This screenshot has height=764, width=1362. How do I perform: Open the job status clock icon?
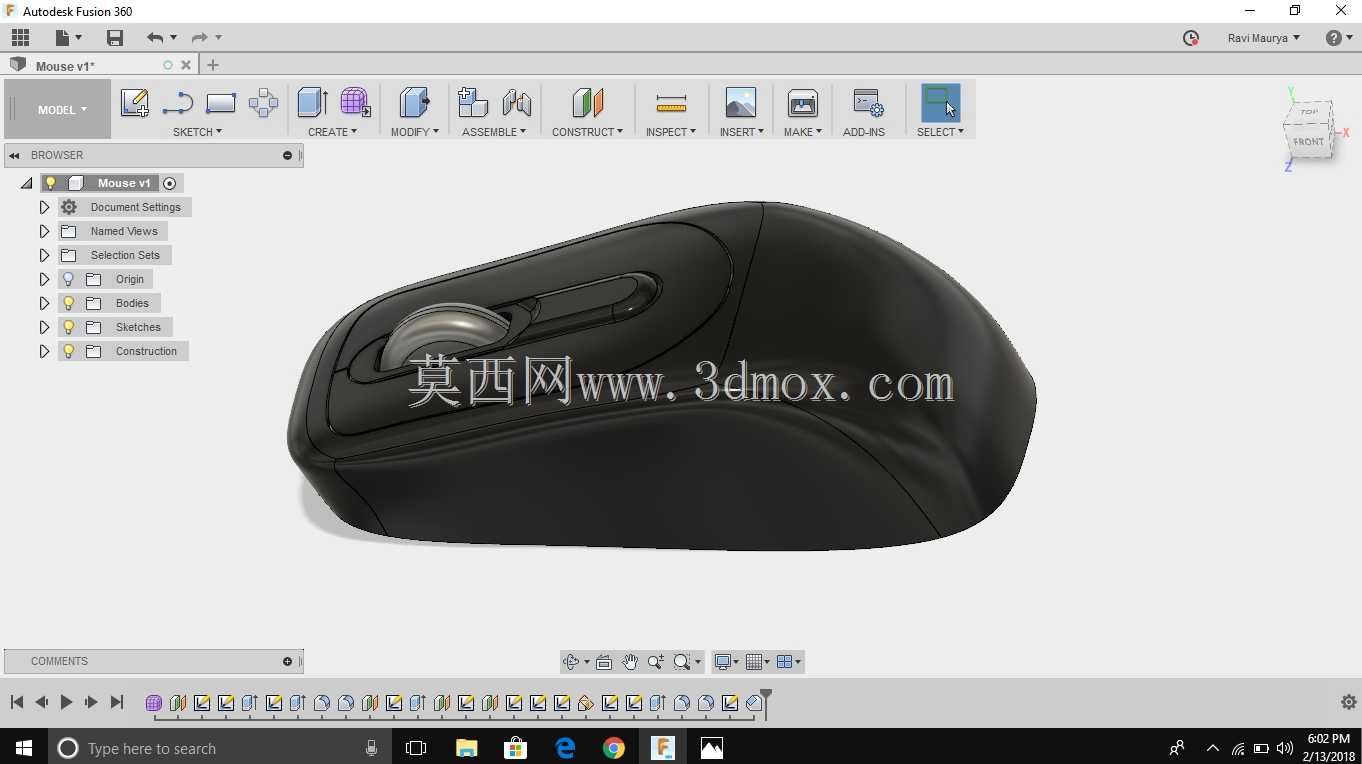click(1190, 38)
